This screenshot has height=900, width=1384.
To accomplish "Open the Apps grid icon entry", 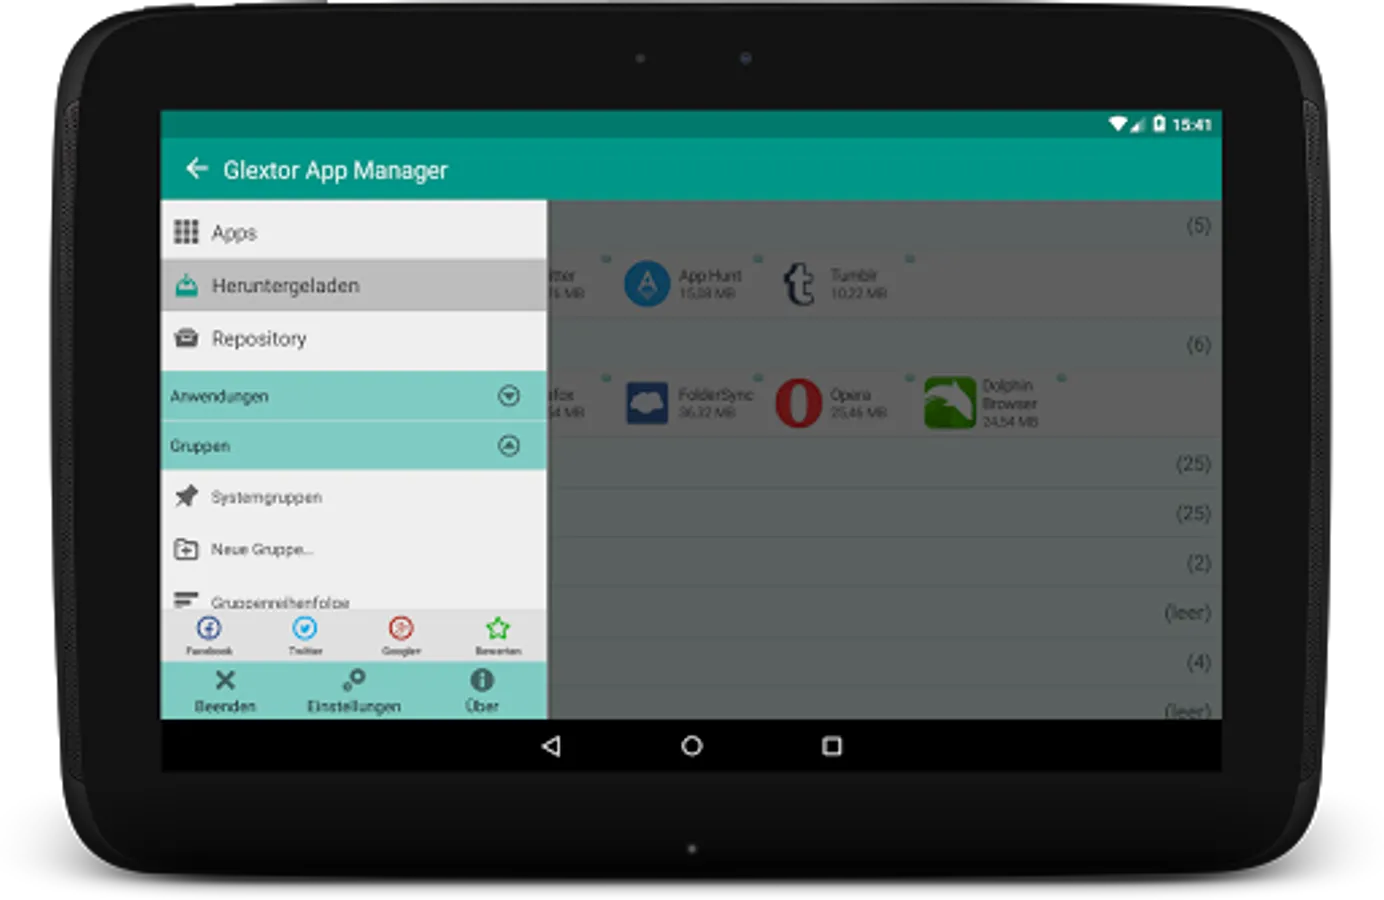I will [354, 232].
